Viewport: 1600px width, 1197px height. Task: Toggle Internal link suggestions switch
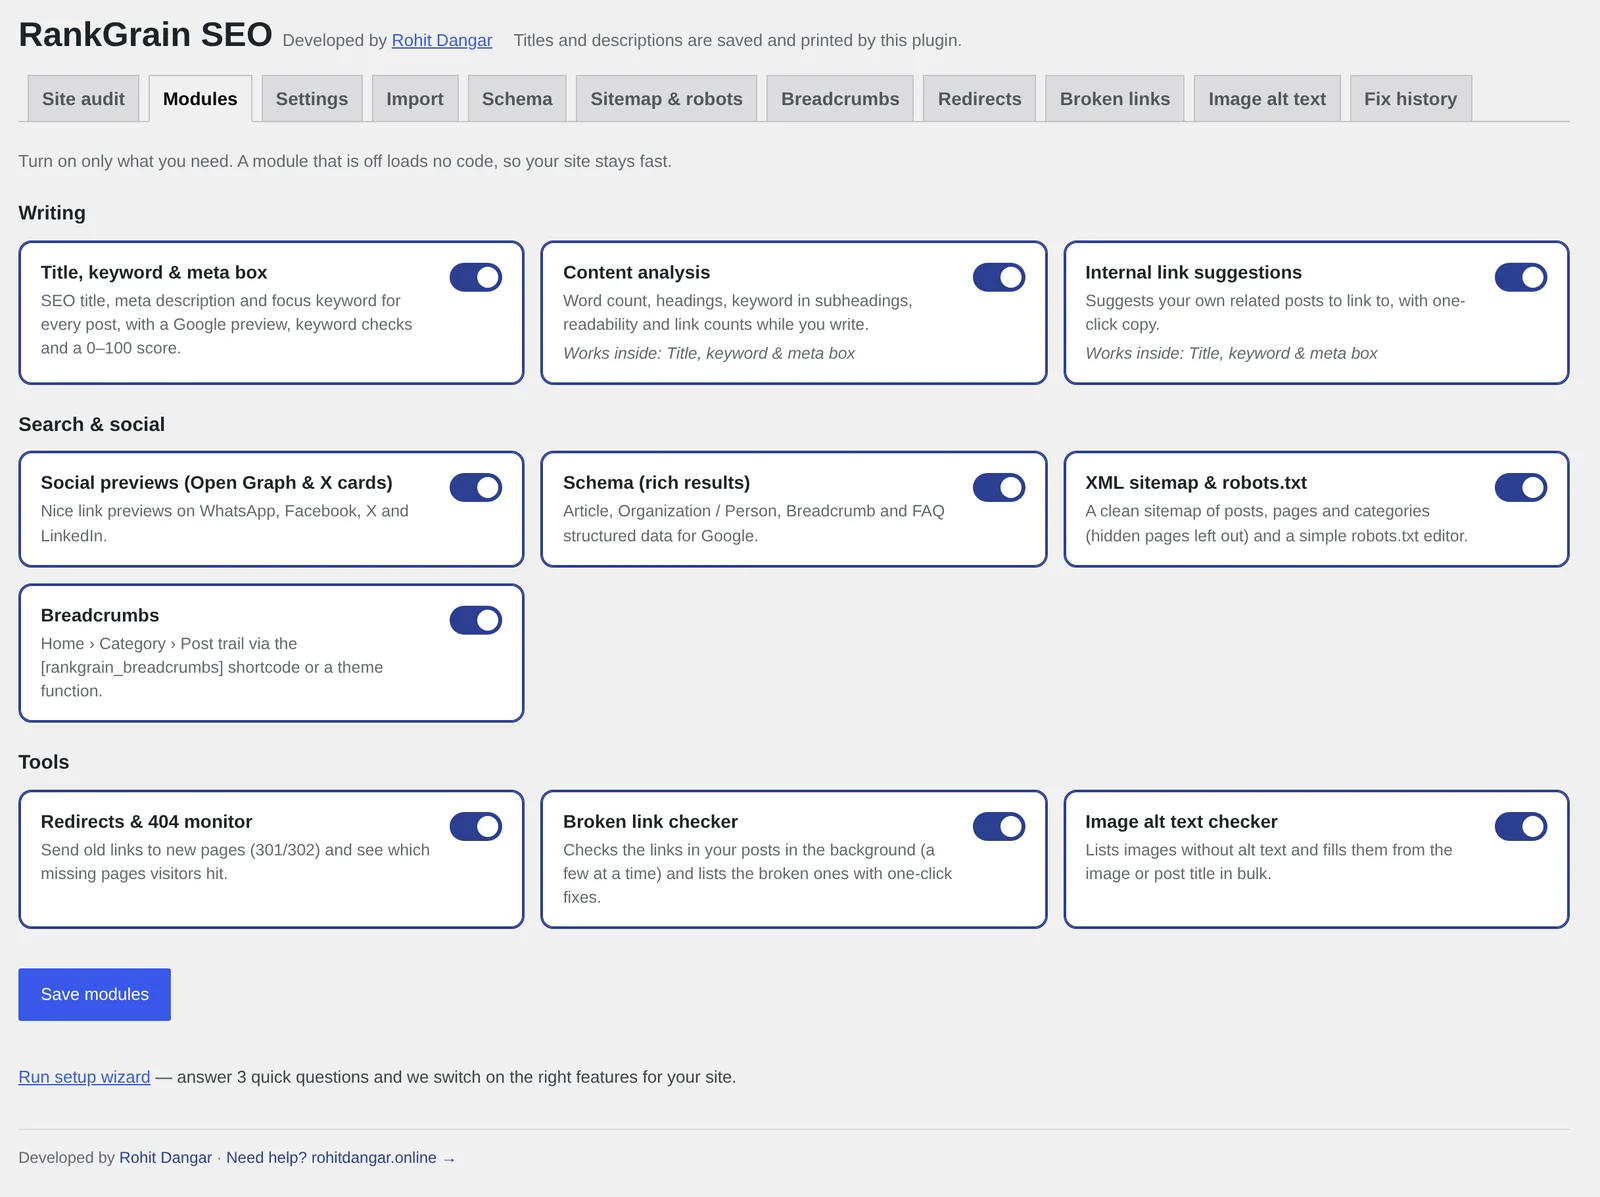click(1520, 277)
